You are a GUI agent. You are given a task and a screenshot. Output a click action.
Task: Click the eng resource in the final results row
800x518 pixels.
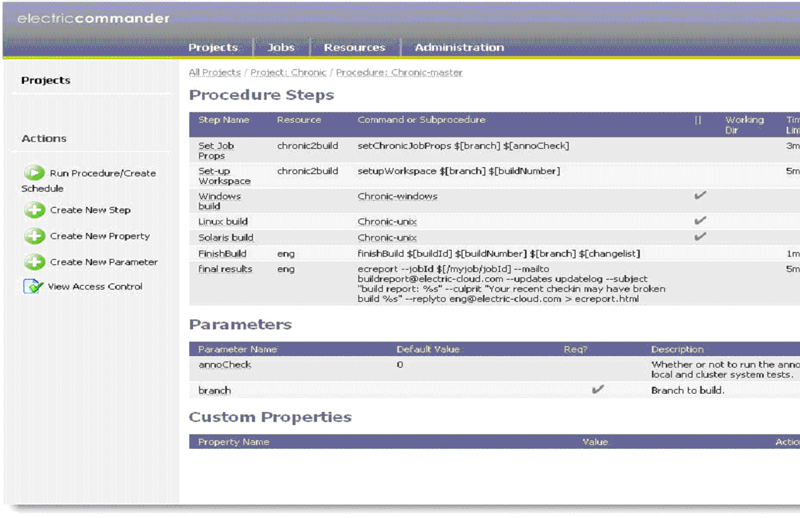pyautogui.click(x=286, y=269)
